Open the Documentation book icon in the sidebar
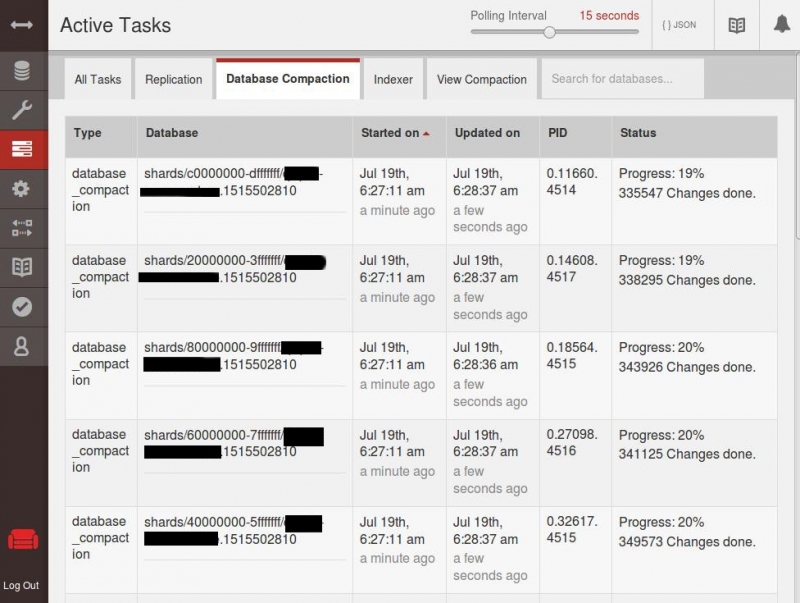The width and height of the screenshot is (800, 603). tap(22, 267)
